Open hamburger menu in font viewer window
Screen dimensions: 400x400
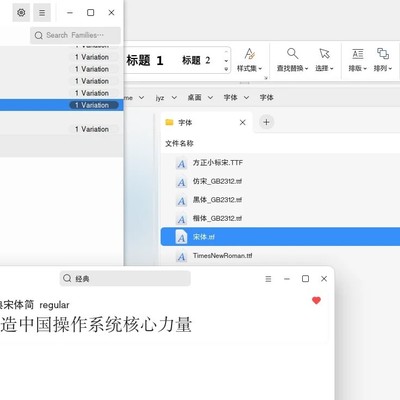coord(268,279)
